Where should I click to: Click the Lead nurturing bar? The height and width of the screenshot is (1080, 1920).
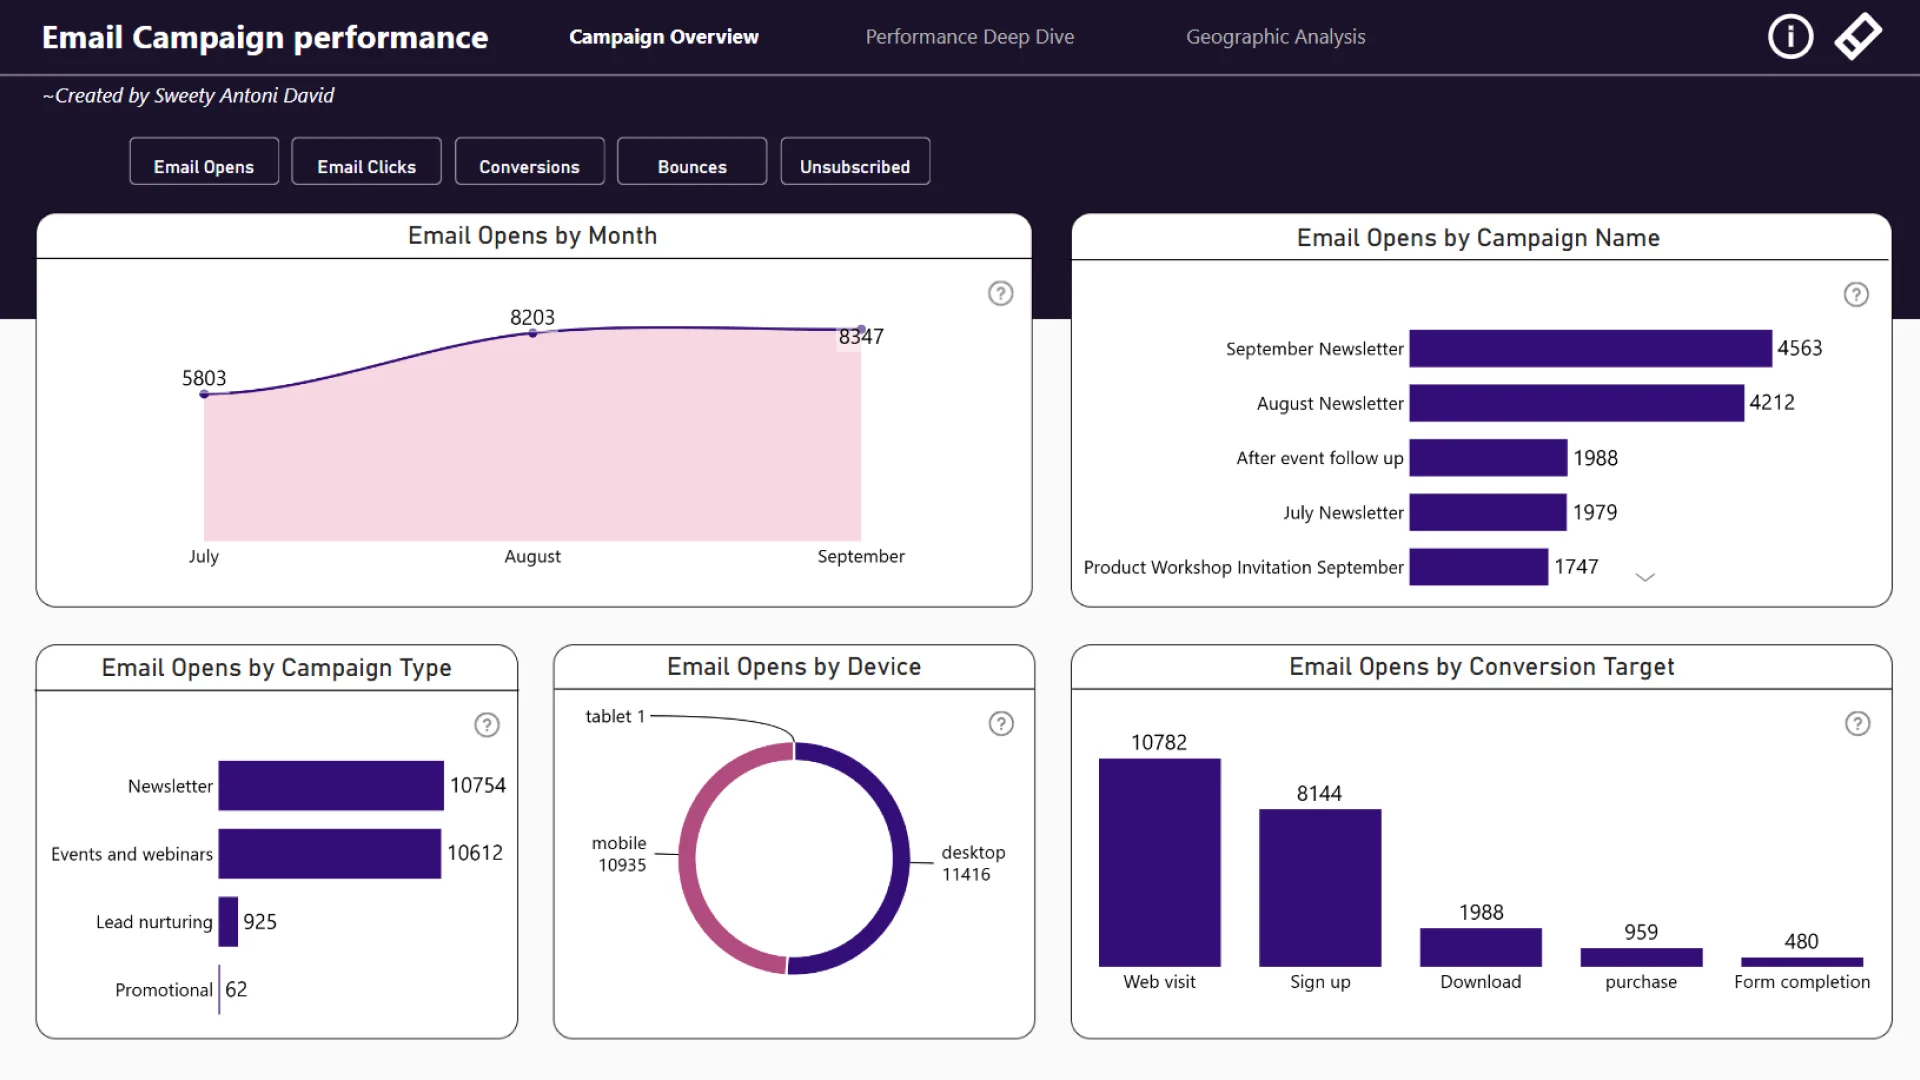click(228, 922)
